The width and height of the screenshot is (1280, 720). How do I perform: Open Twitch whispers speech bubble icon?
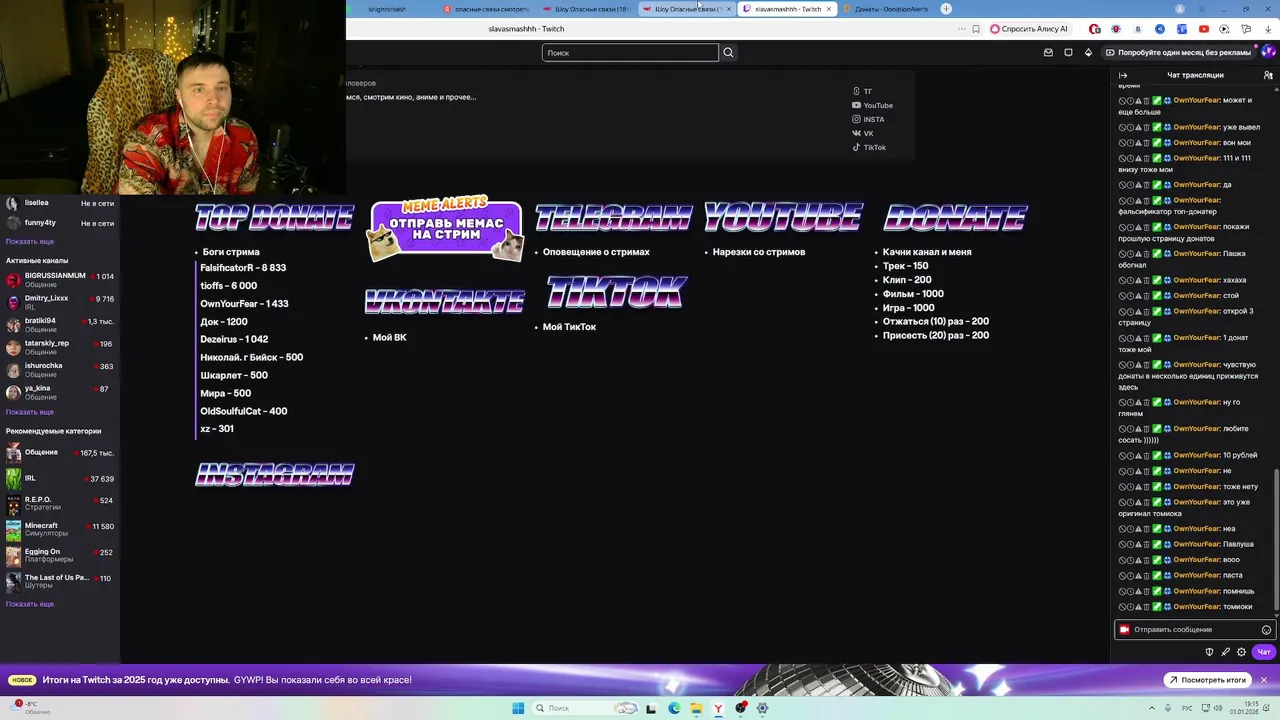point(1068,52)
